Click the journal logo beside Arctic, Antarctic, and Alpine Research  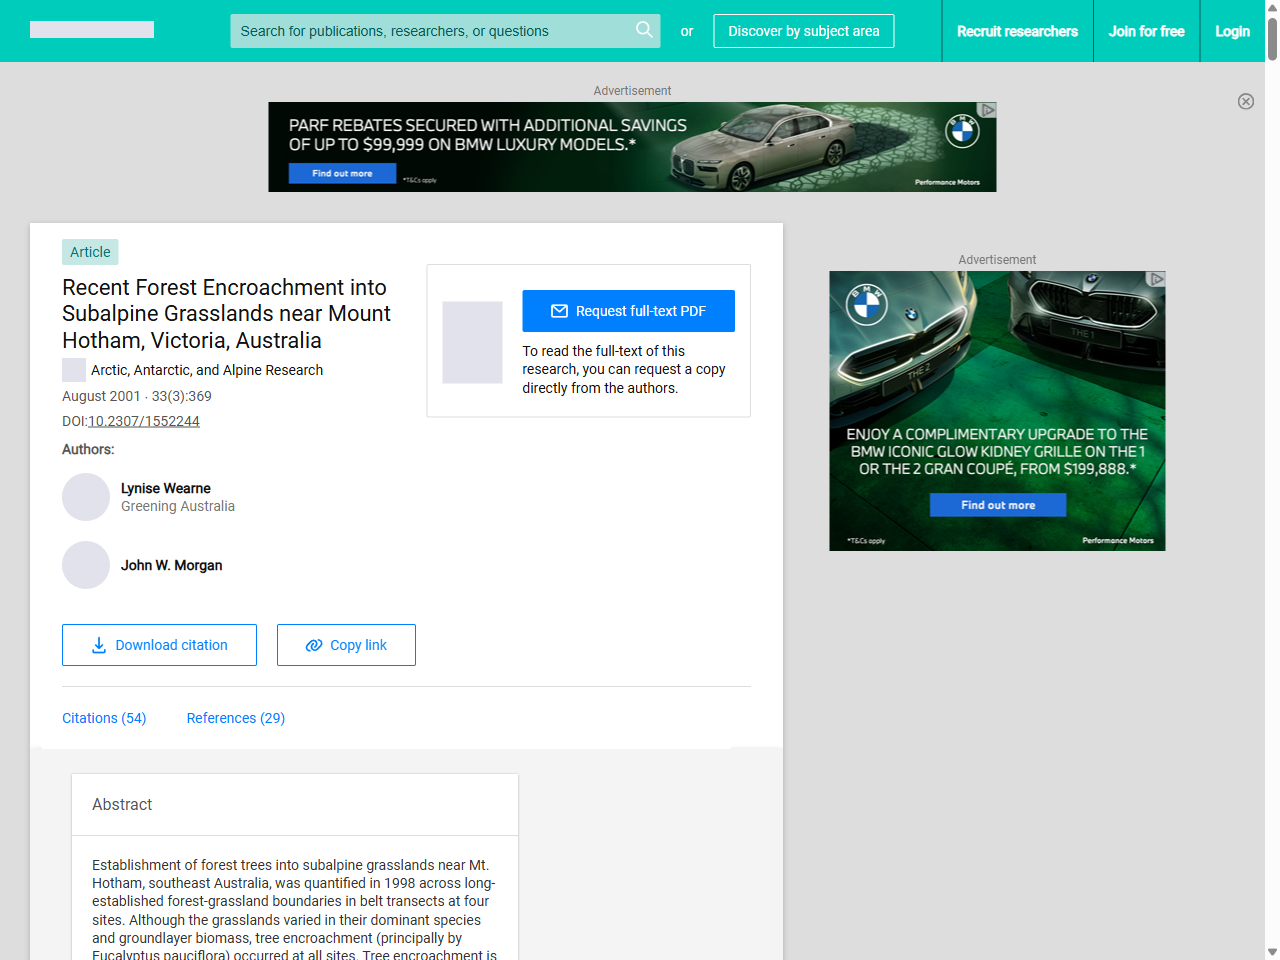pyautogui.click(x=73, y=369)
